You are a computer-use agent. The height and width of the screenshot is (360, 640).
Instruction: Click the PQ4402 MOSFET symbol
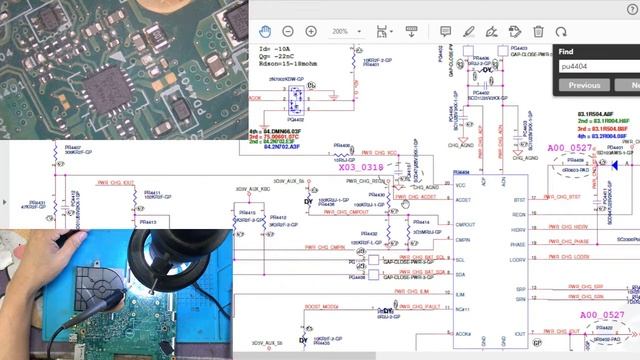pos(296,101)
